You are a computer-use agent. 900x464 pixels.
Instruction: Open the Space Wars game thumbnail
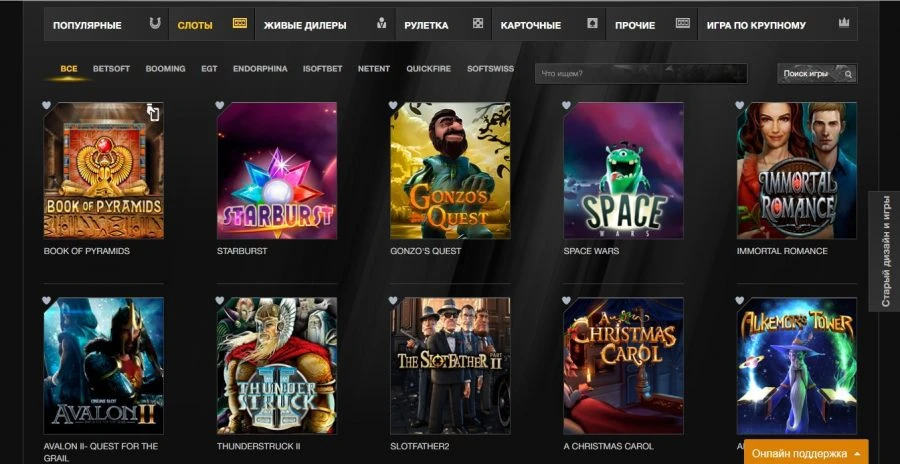(624, 171)
